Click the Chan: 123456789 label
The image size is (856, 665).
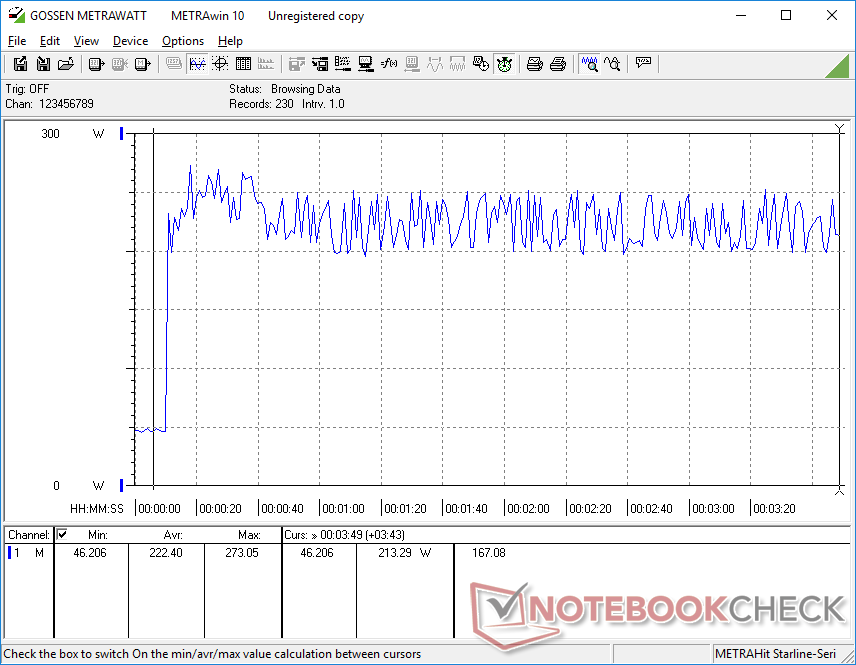pyautogui.click(x=50, y=104)
